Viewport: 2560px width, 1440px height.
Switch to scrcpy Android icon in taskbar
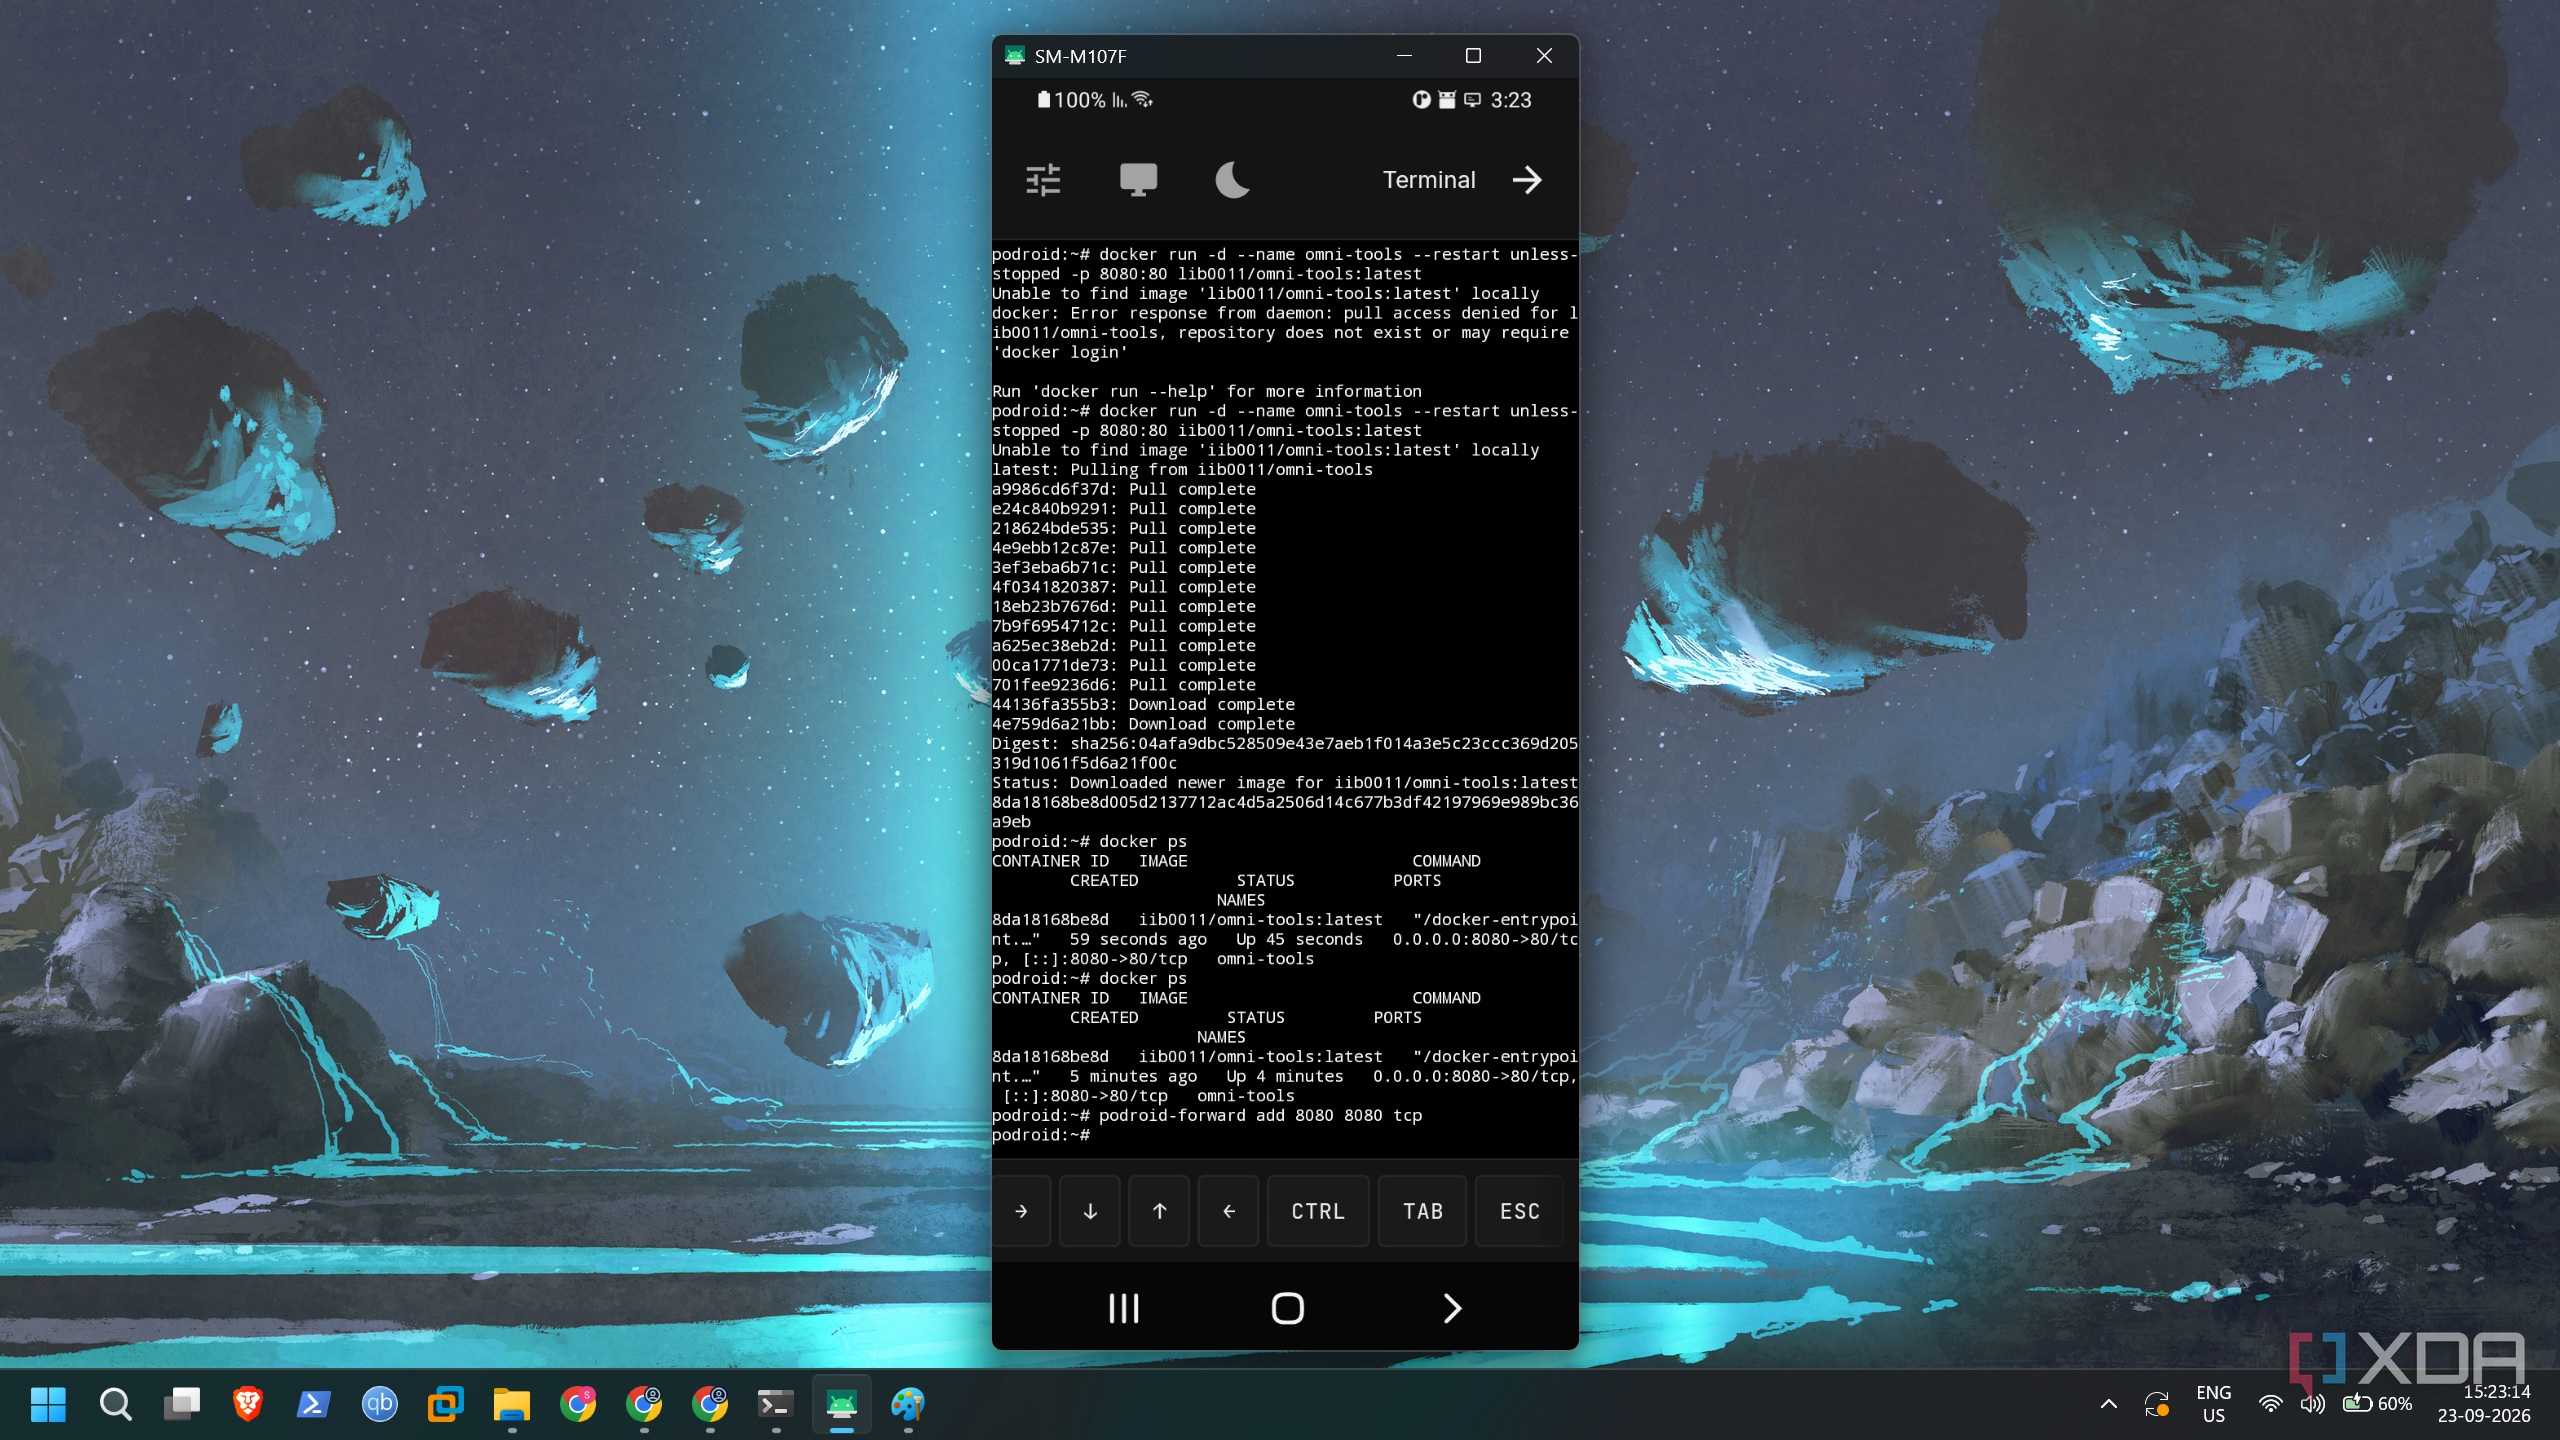click(x=842, y=1404)
